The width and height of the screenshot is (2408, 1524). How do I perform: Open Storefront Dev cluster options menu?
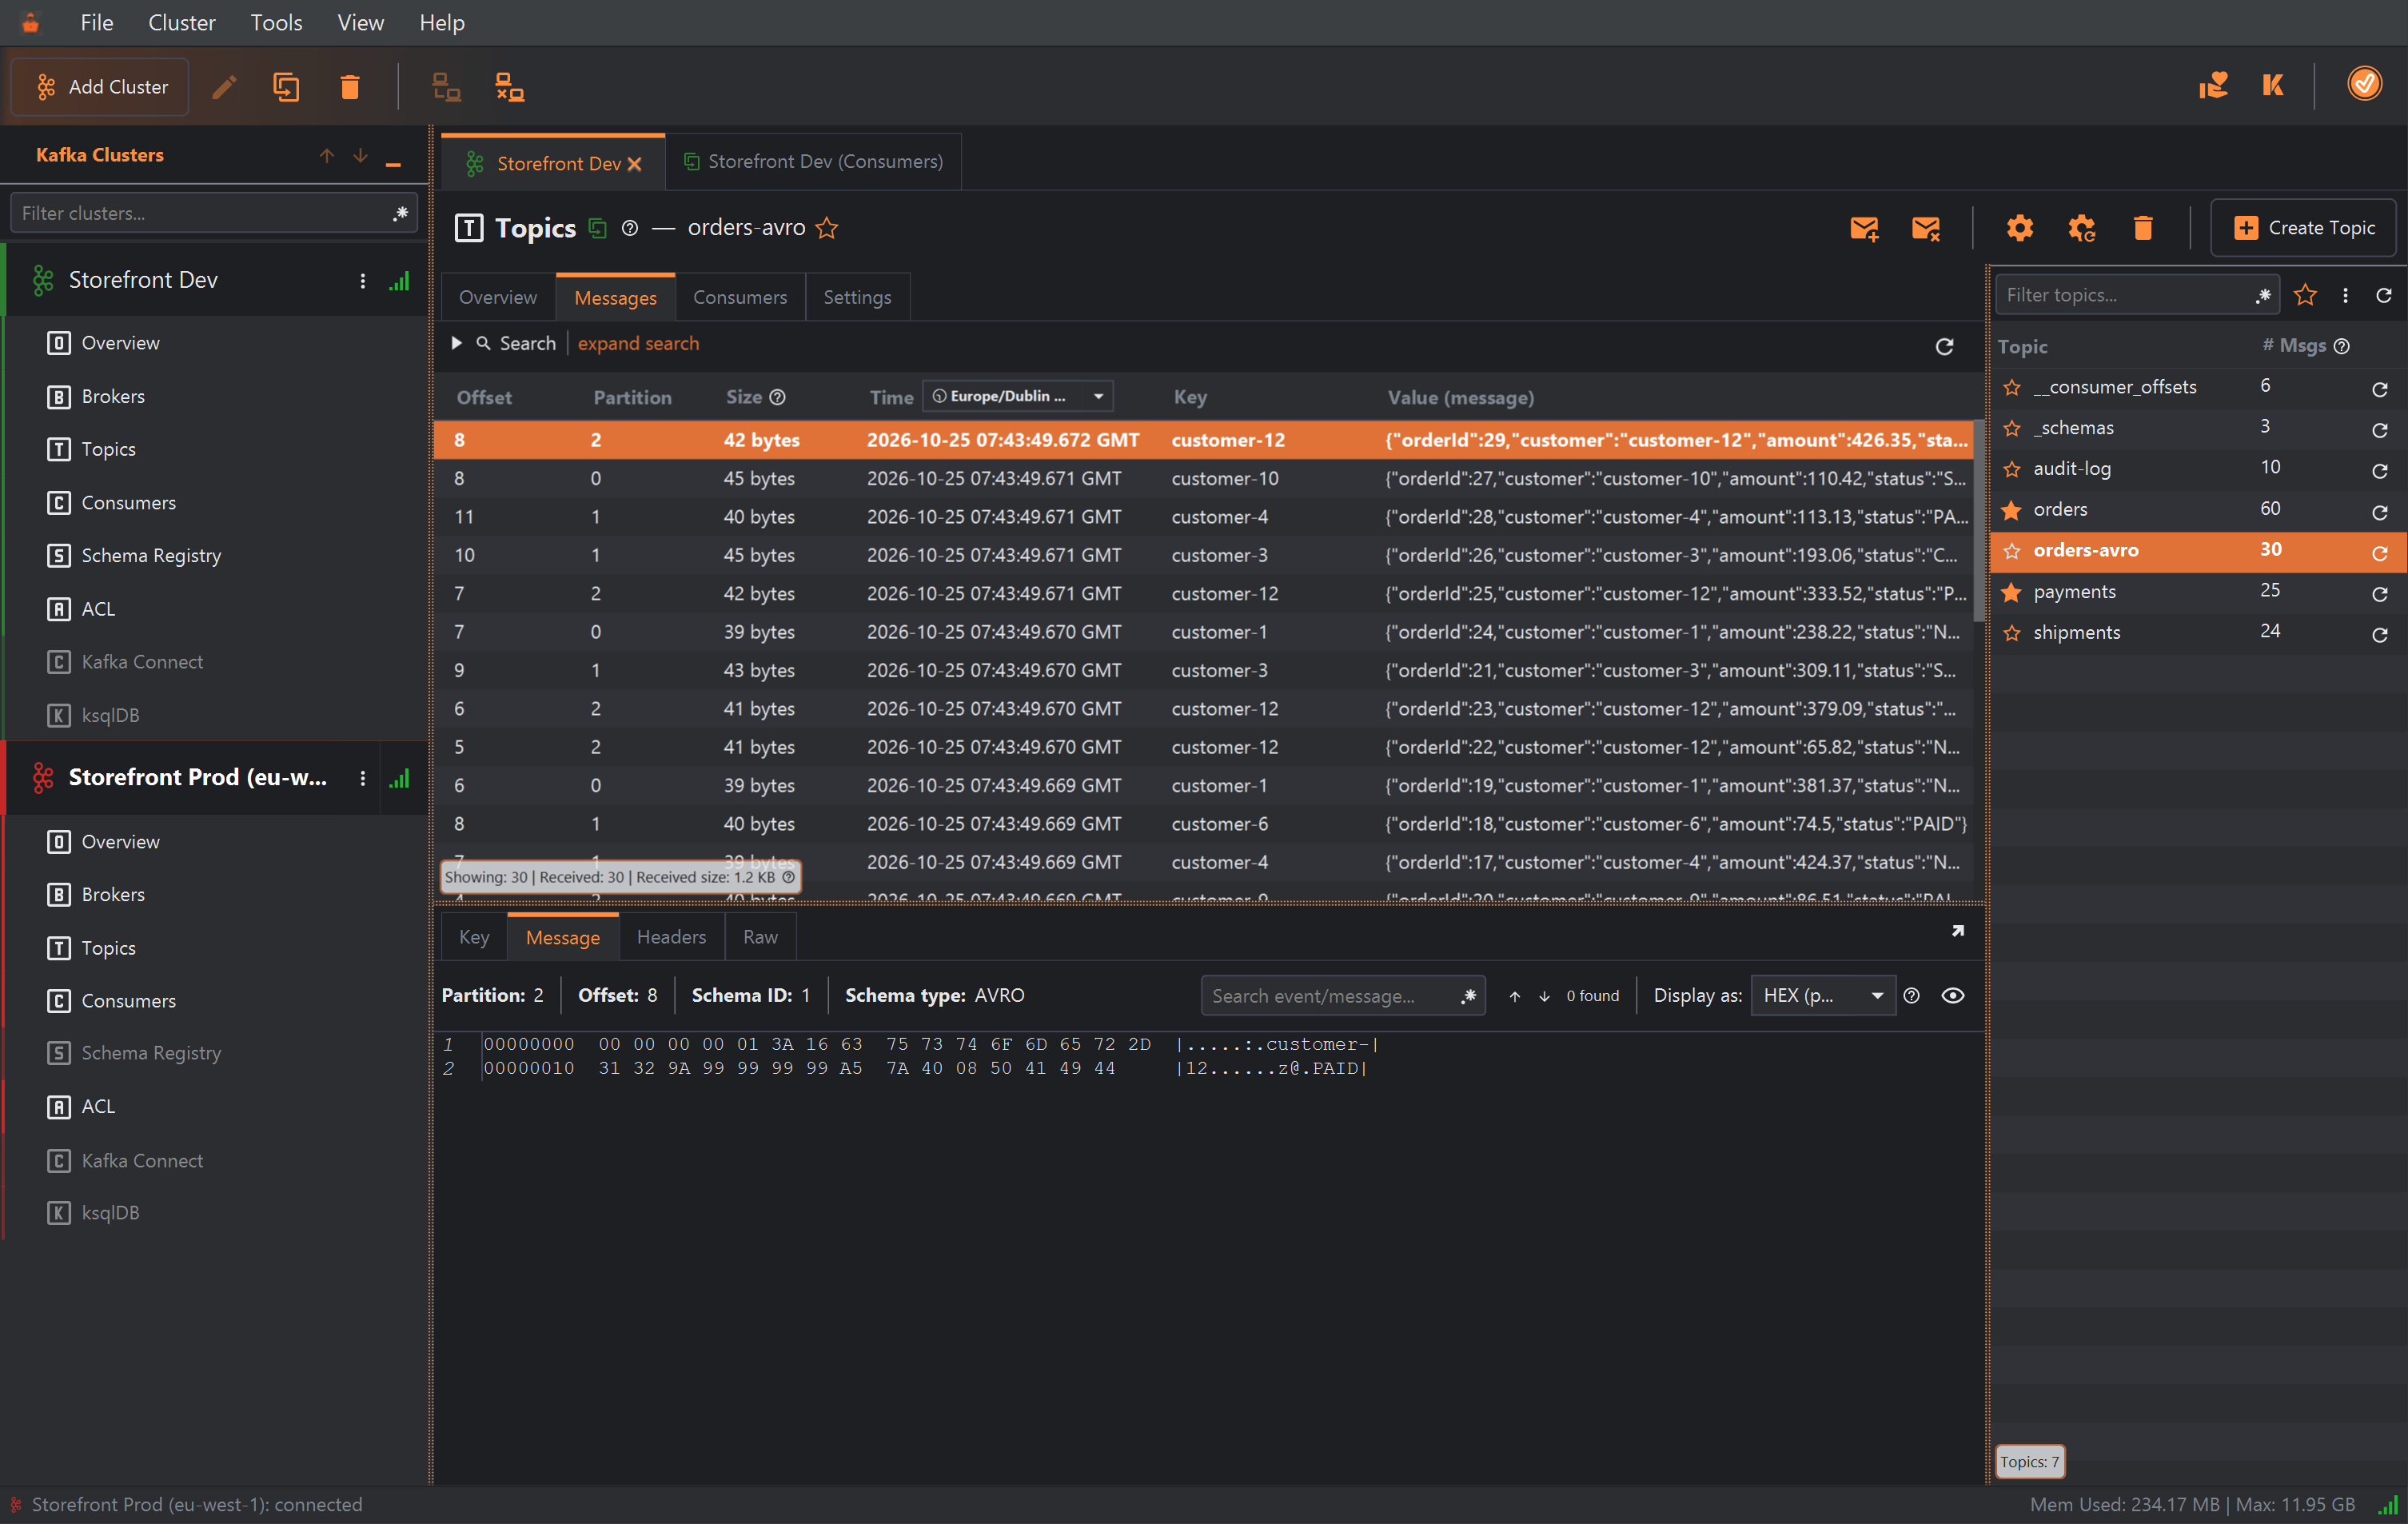click(362, 281)
